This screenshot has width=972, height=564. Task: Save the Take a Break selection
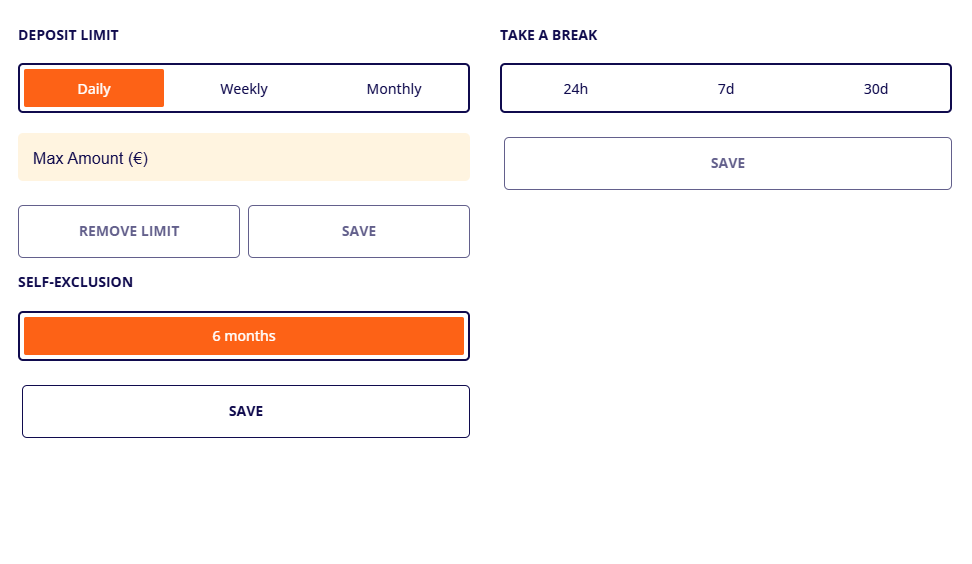click(728, 163)
